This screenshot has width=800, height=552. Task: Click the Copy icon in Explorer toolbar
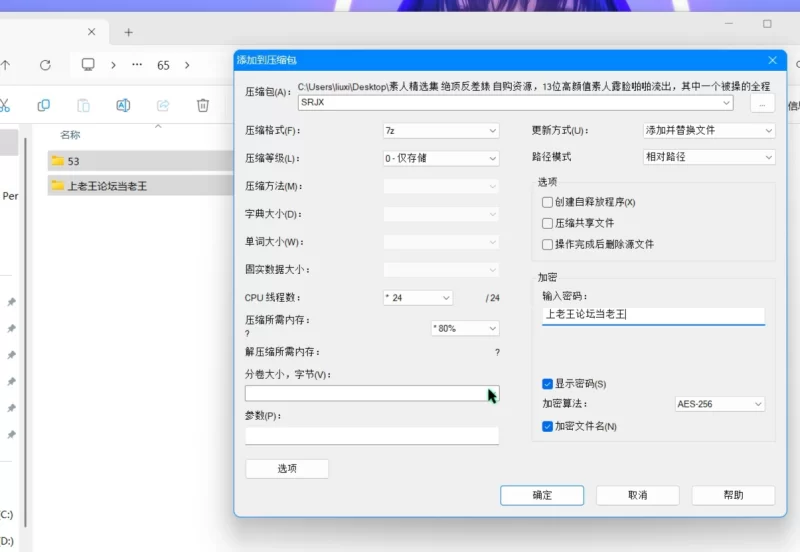pyautogui.click(x=43, y=105)
